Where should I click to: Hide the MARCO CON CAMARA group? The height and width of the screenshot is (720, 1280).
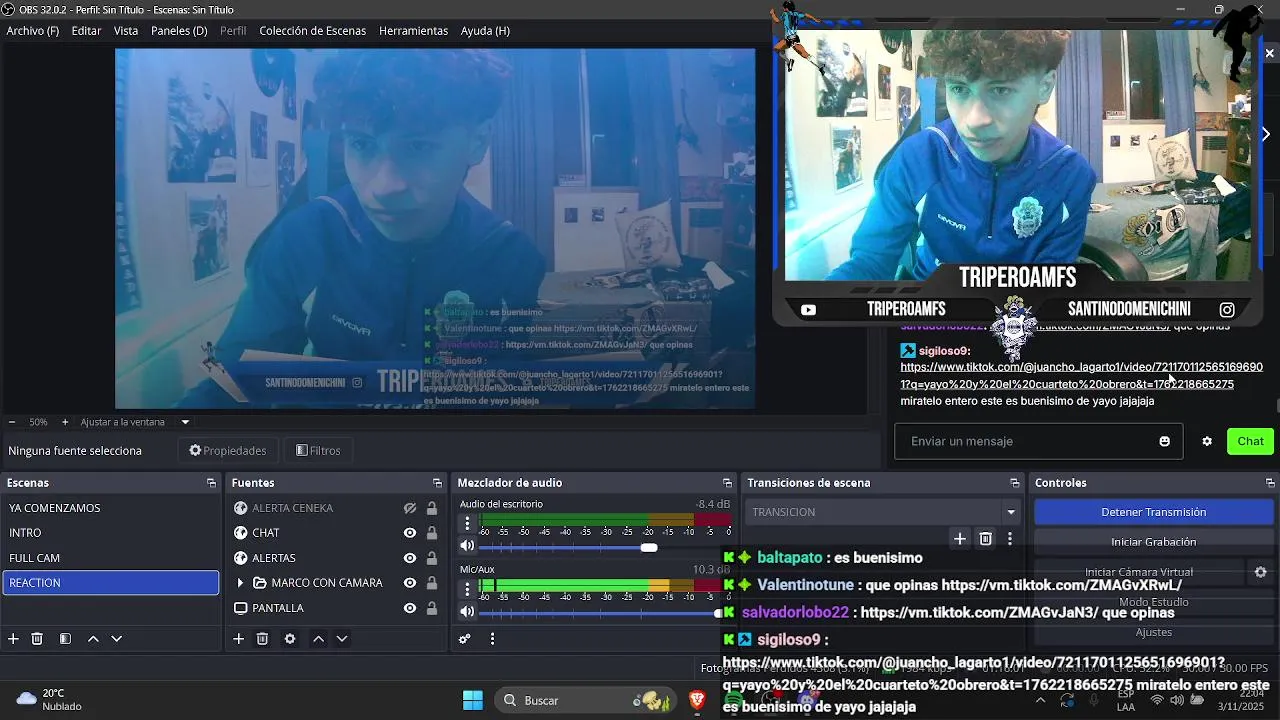[x=410, y=583]
